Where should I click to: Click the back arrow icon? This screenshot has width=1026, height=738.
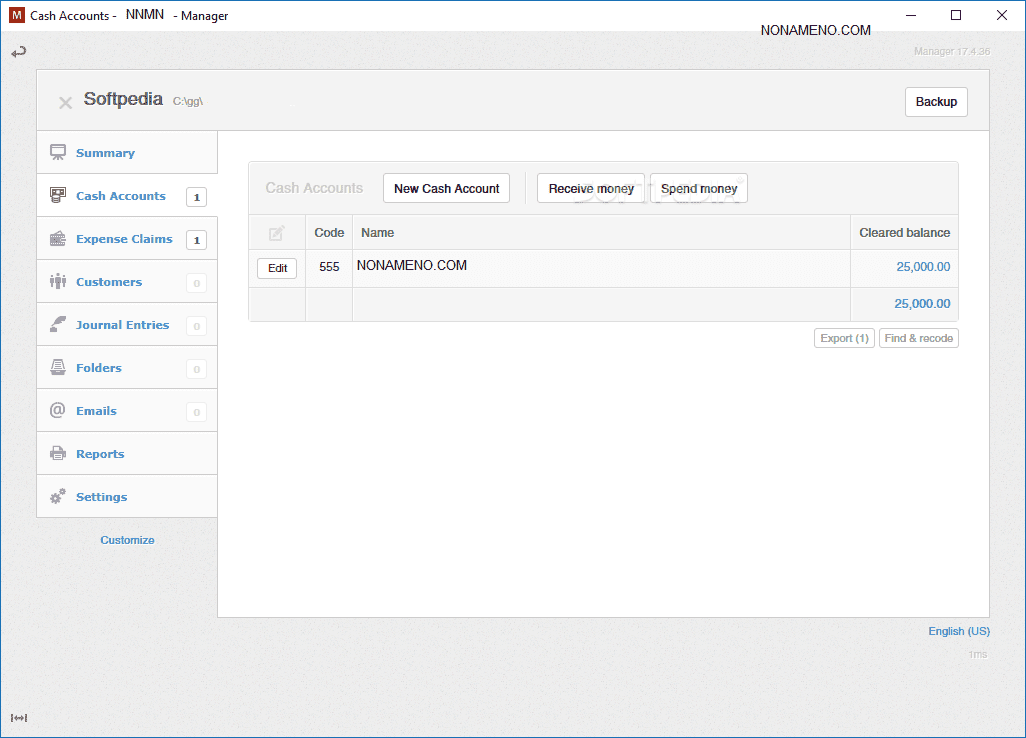click(x=18, y=52)
